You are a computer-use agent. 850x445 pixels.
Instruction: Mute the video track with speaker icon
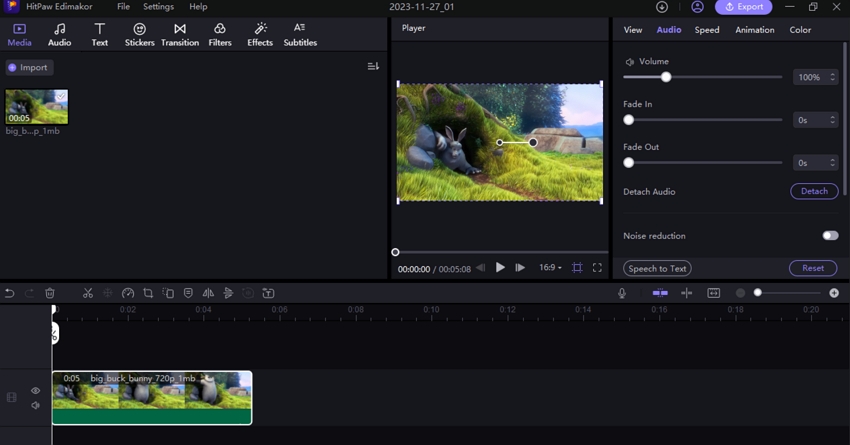pyautogui.click(x=35, y=405)
